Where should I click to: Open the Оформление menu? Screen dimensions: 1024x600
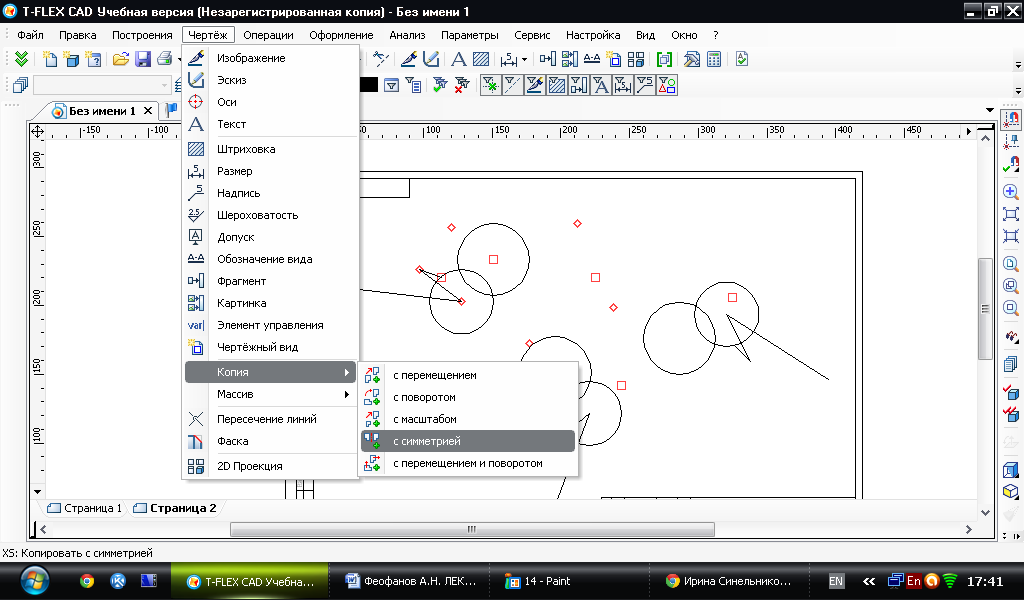342,35
